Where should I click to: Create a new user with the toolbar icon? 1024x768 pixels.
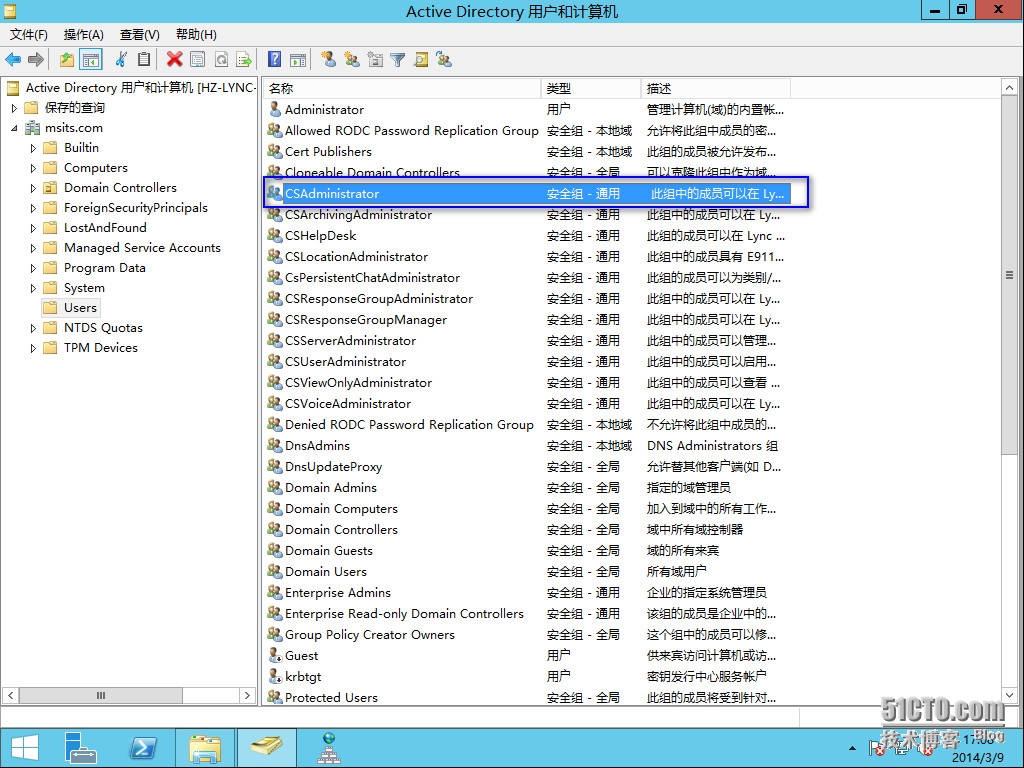coord(328,60)
